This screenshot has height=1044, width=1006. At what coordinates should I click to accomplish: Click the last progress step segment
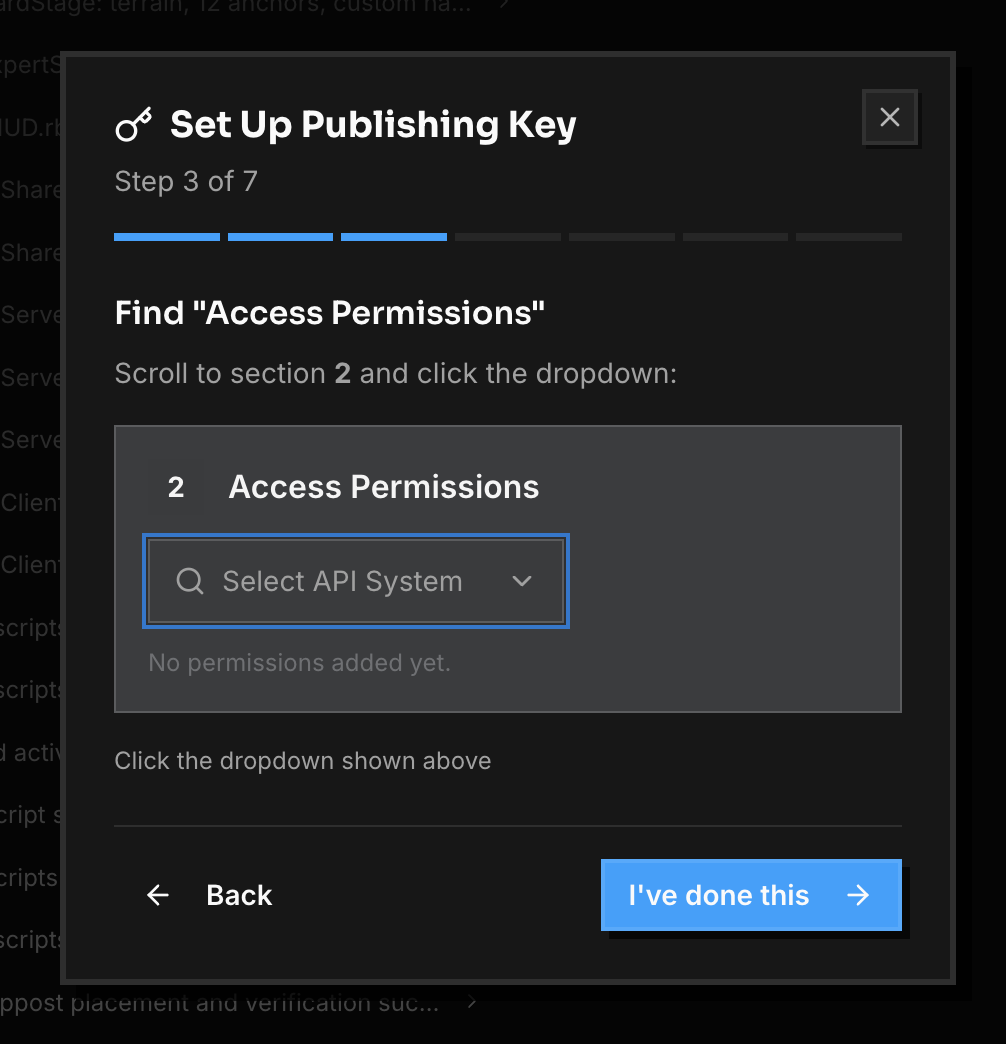coord(849,237)
